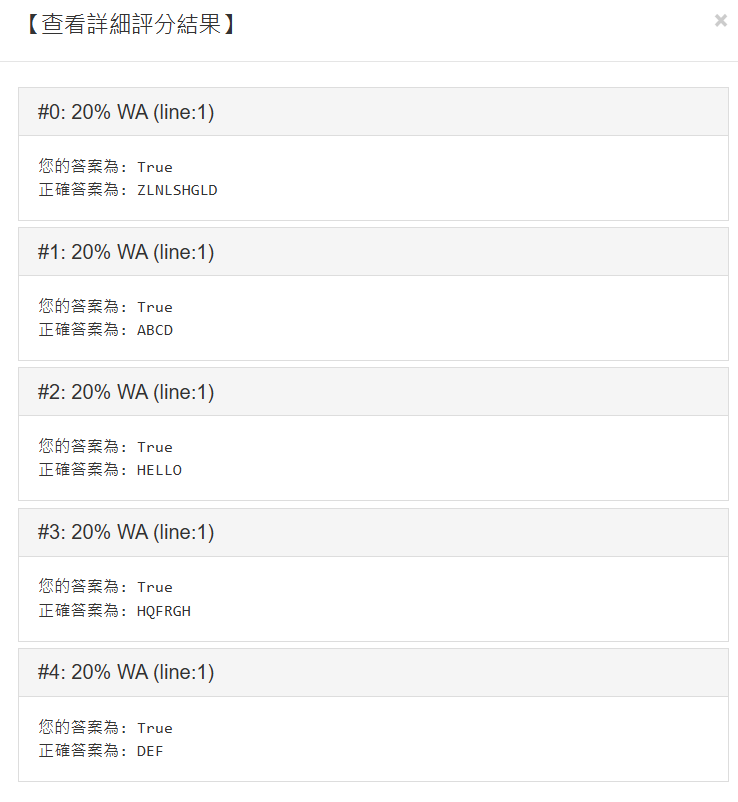Screen dimensions: 738x802
Task: Click the 查看詳細評分結果 dialog title
Action: click(x=129, y=24)
